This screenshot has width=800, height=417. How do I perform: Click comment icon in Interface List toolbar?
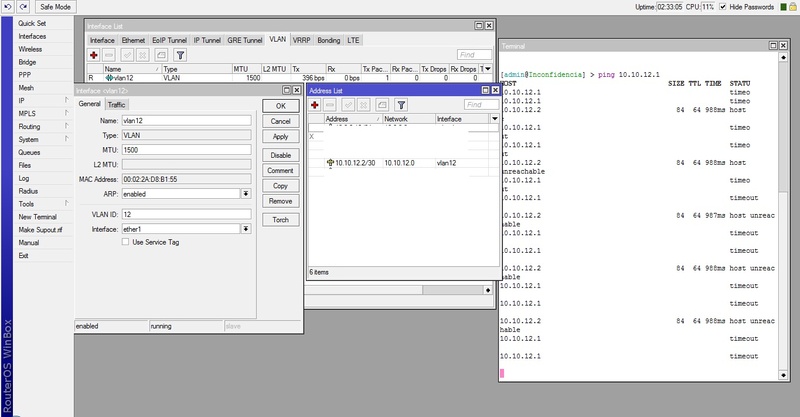161,55
